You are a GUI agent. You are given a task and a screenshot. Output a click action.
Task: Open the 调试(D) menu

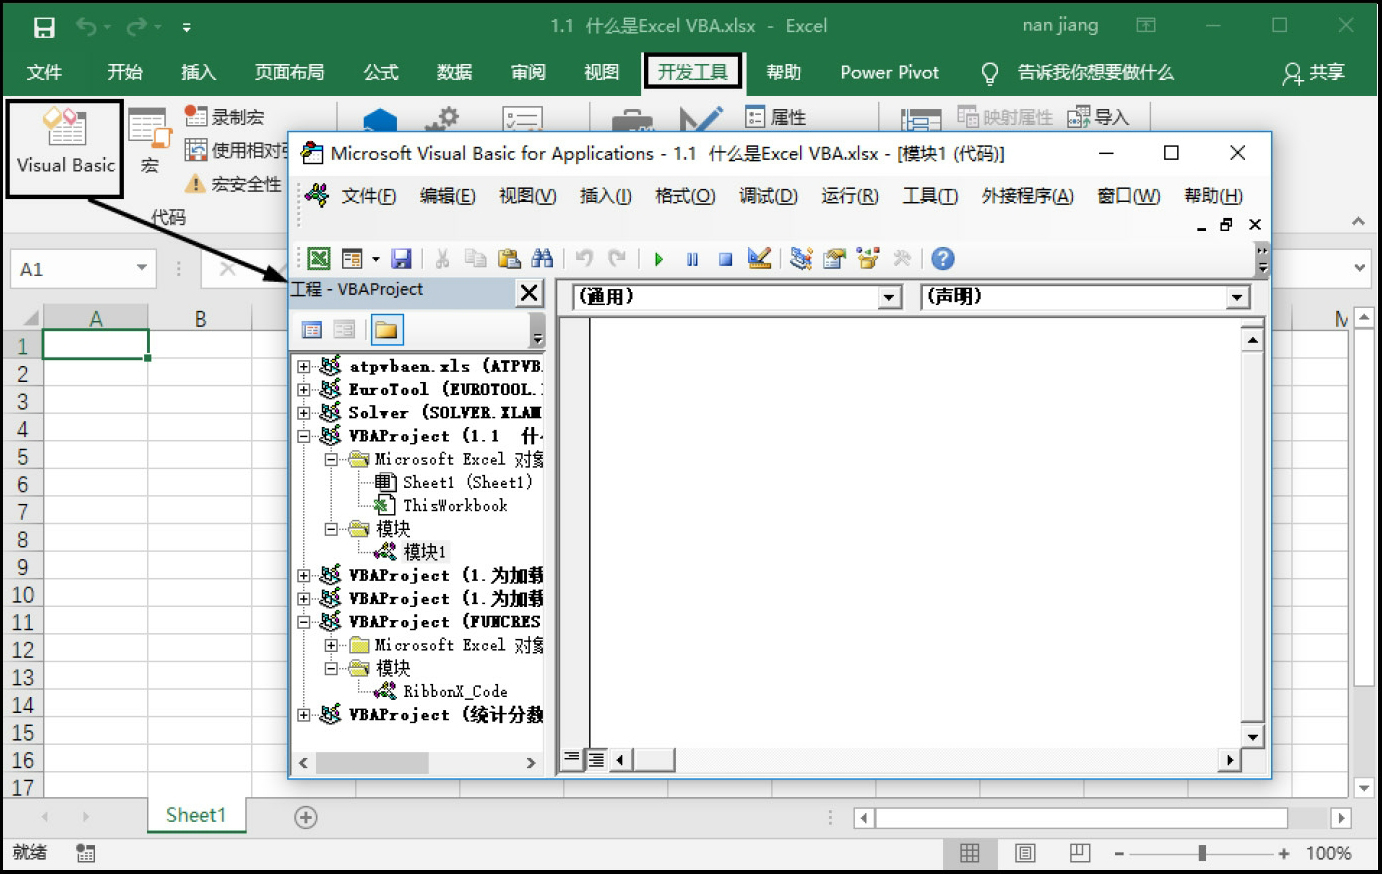tap(767, 196)
